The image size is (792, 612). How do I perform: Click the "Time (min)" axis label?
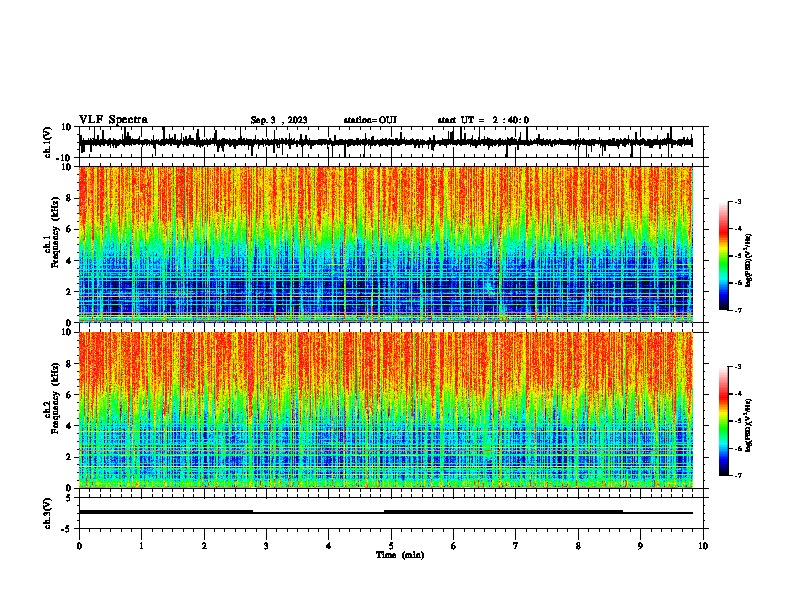pos(400,555)
